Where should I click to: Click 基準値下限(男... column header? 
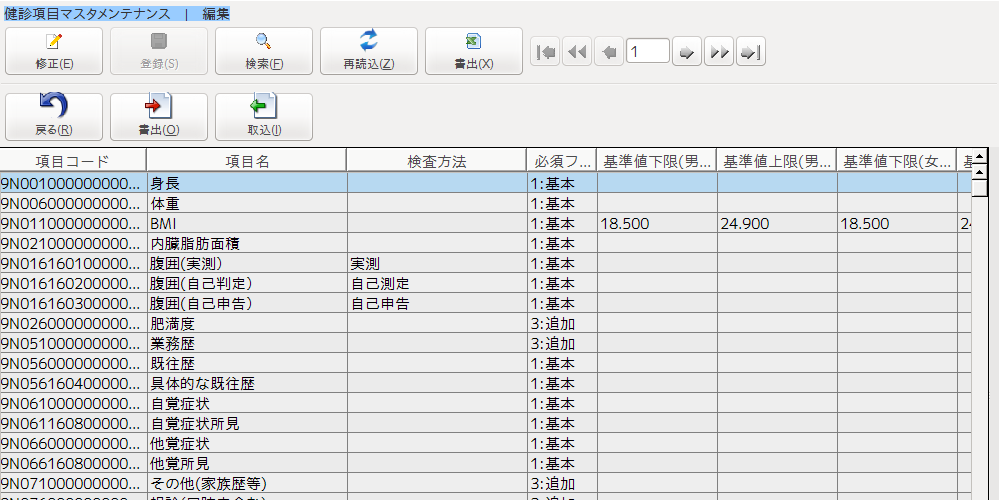point(657,161)
